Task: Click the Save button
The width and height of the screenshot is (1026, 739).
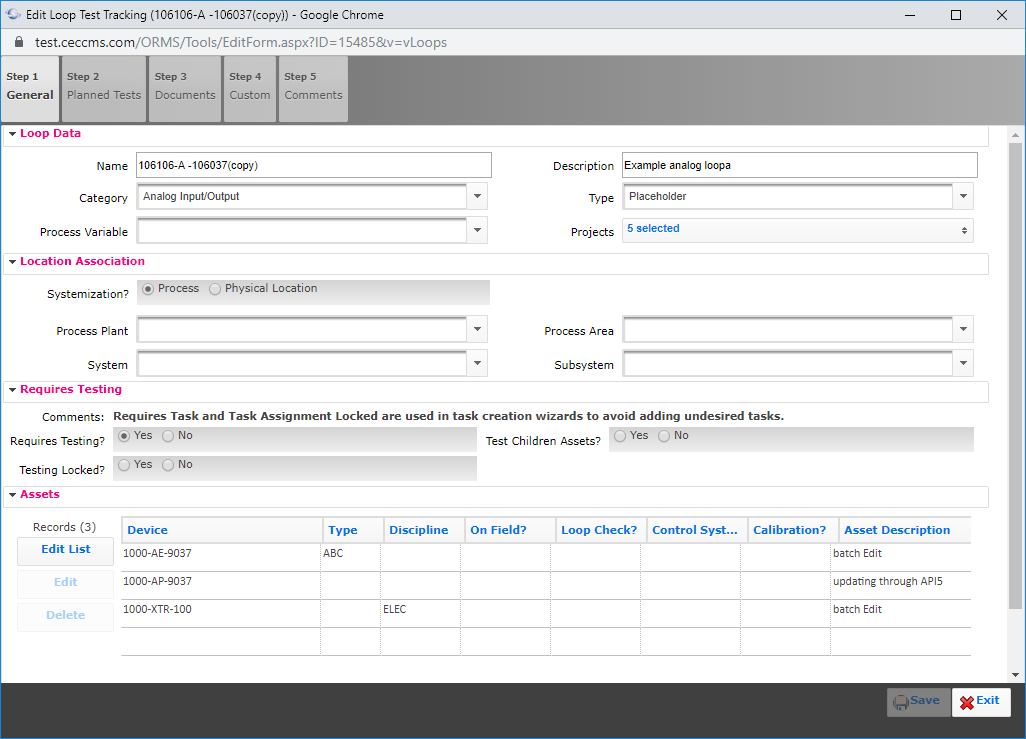Action: [918, 702]
